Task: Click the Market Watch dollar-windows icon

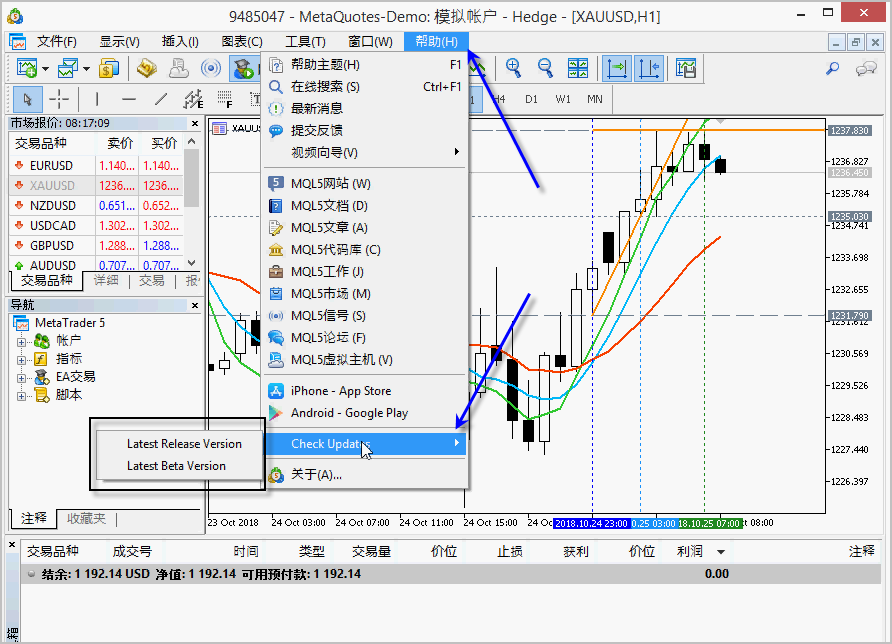Action: coord(109,69)
